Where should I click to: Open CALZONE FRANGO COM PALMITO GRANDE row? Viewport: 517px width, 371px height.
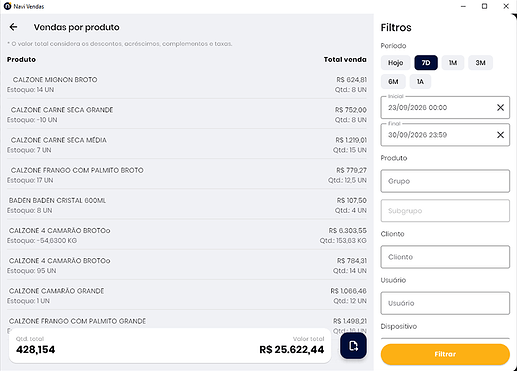pos(187,321)
